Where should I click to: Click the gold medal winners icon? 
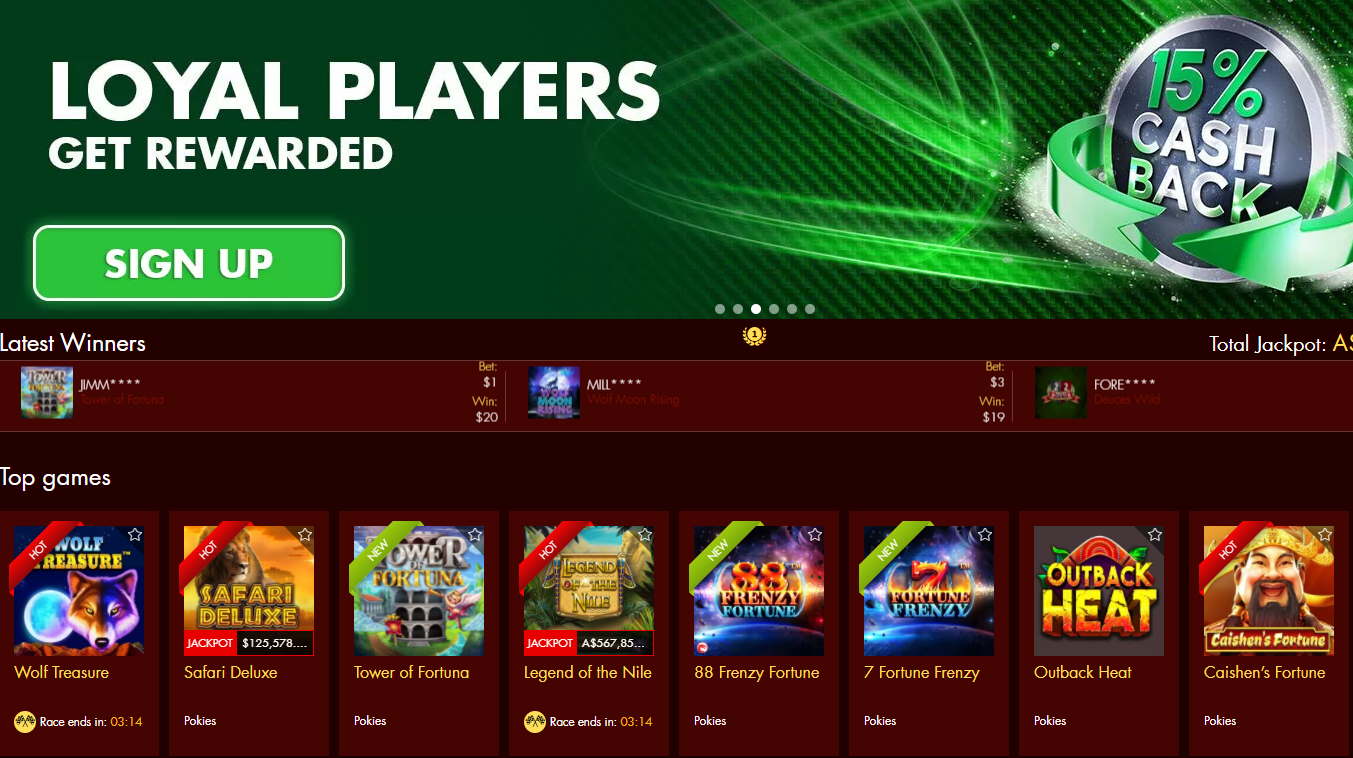pyautogui.click(x=754, y=335)
